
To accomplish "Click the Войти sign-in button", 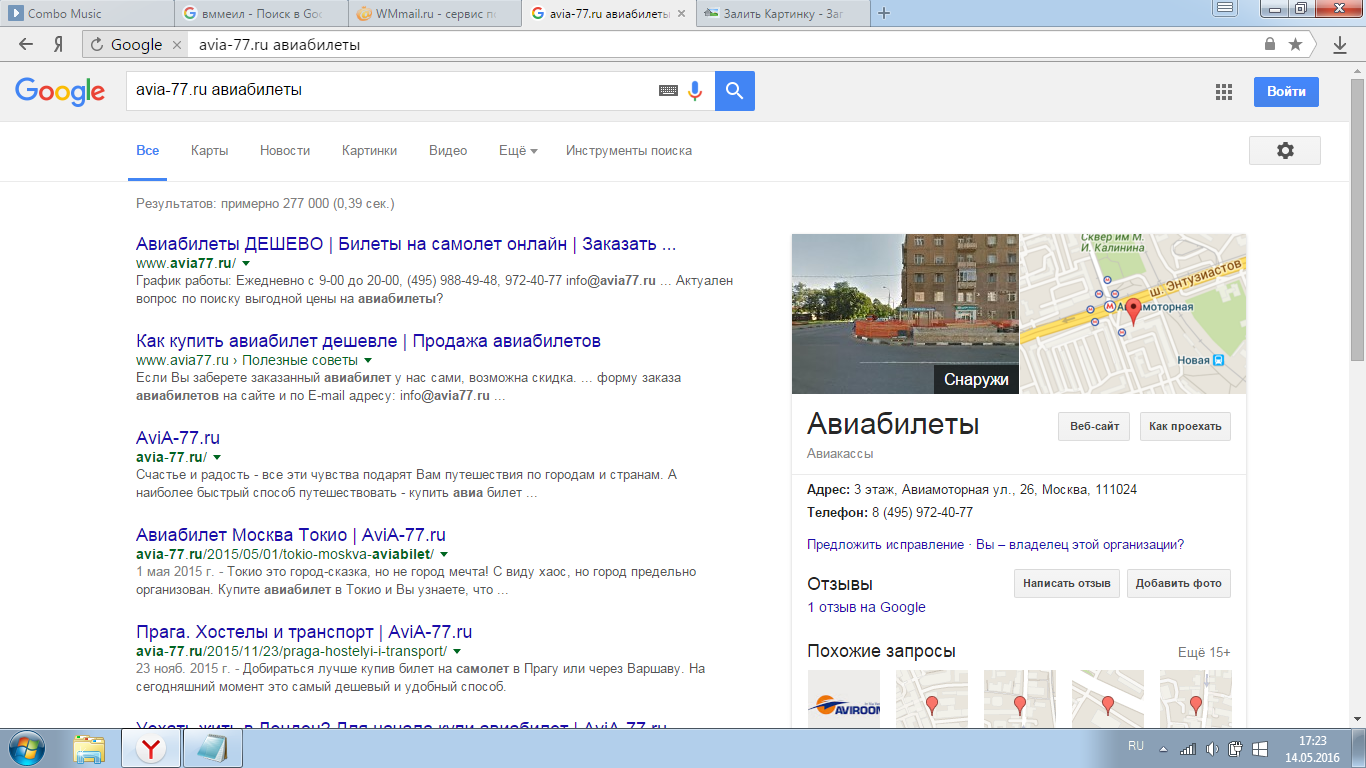I will click(1286, 91).
